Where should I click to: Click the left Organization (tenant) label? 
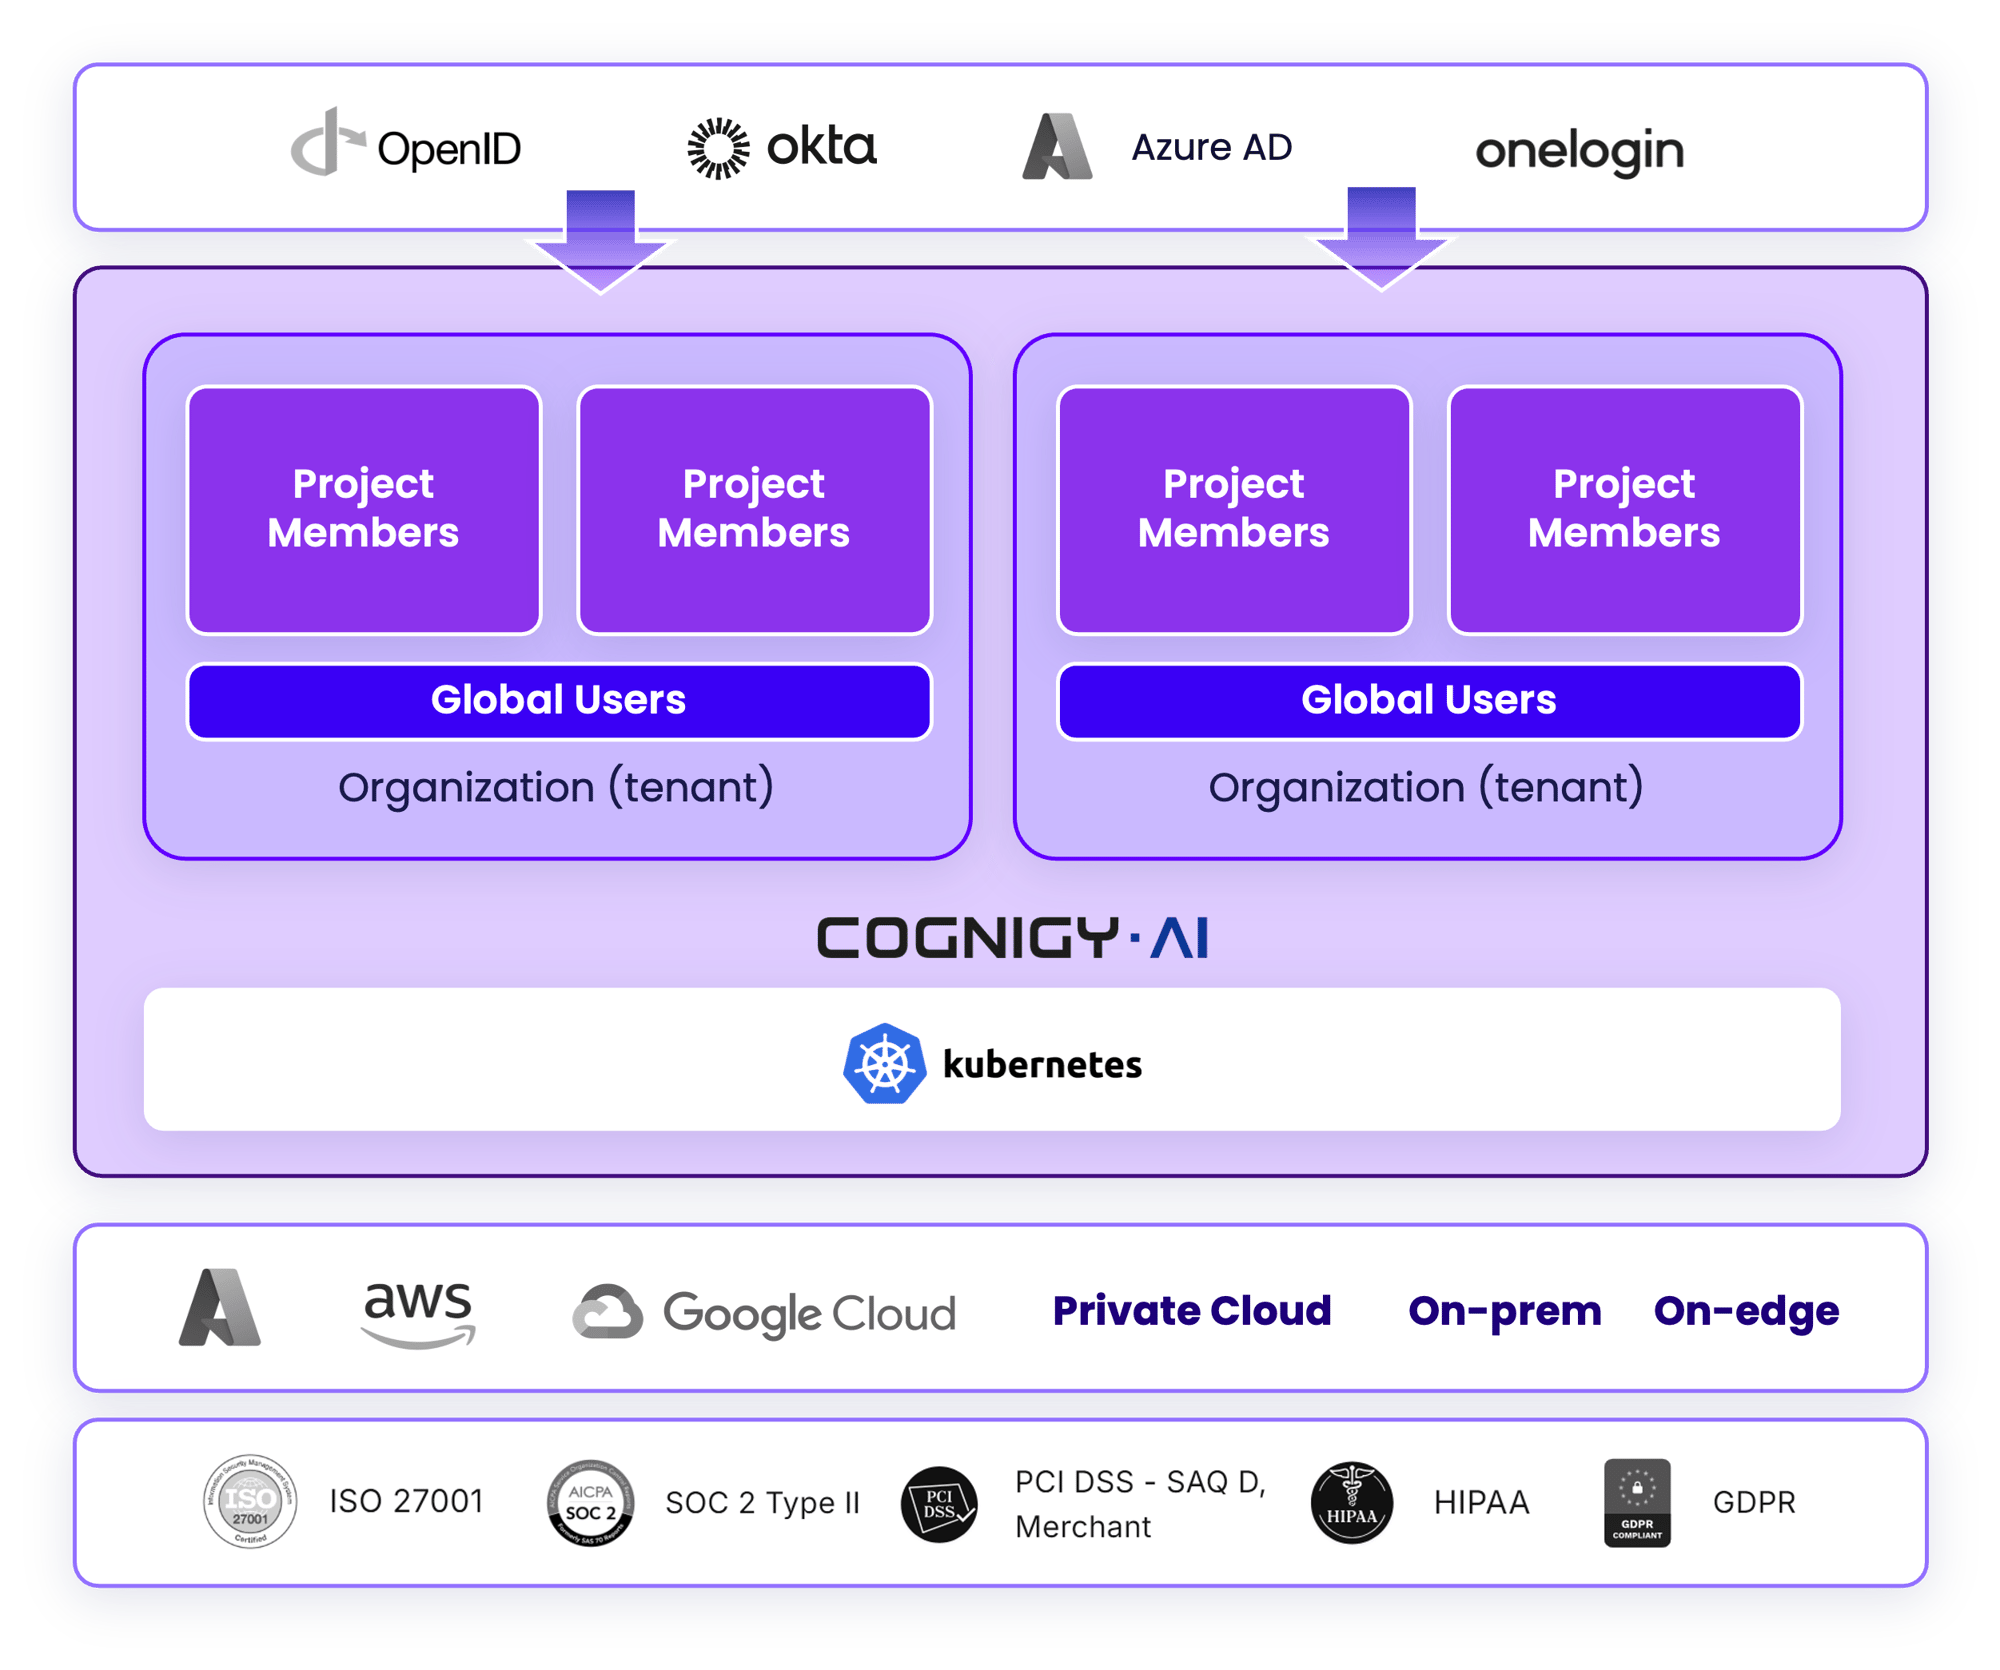point(556,787)
